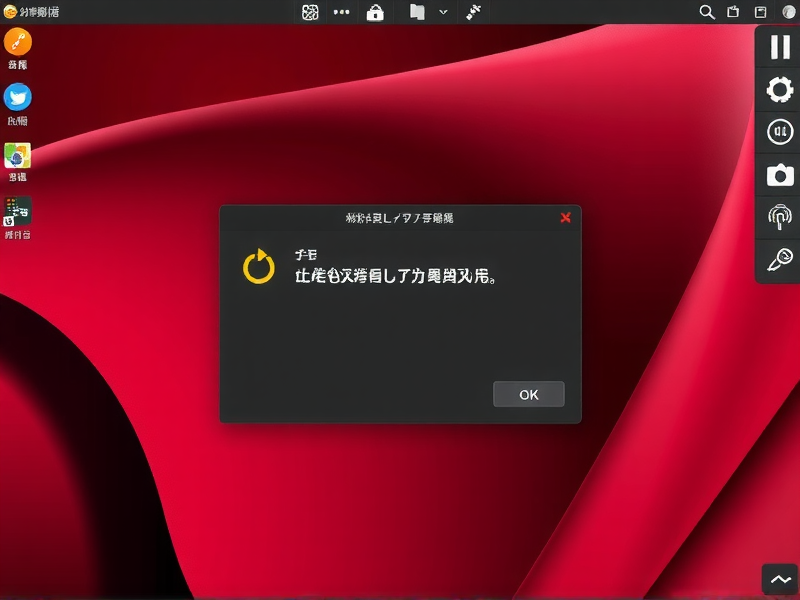
Task: Expand the bottom-right chevron panel
Action: [x=779, y=579]
